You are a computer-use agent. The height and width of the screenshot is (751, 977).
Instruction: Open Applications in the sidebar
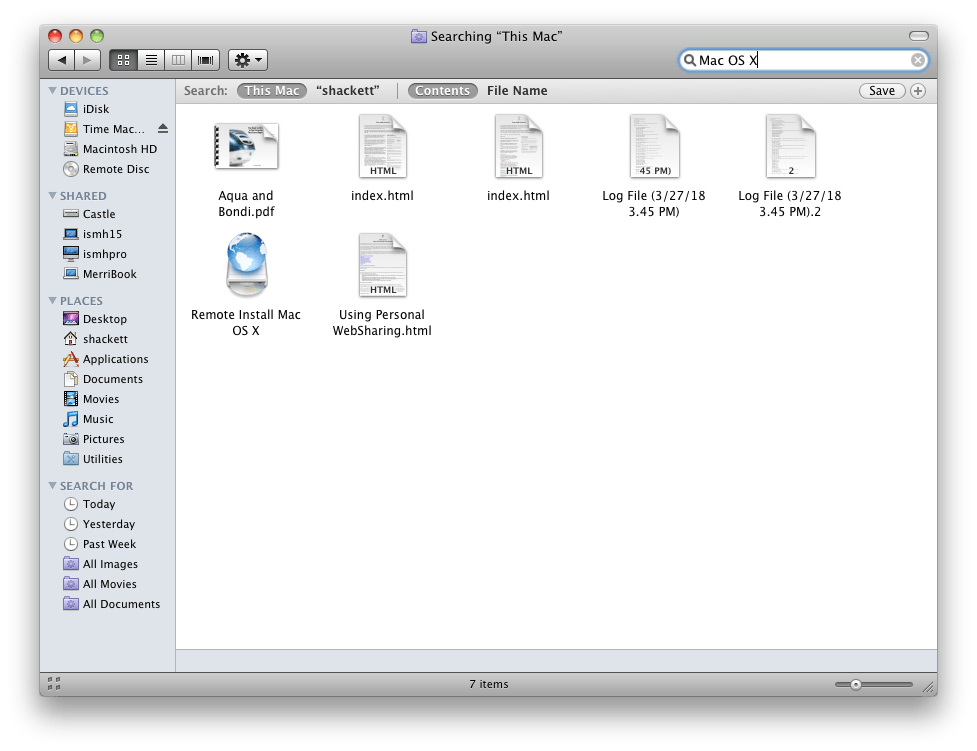(x=107, y=359)
